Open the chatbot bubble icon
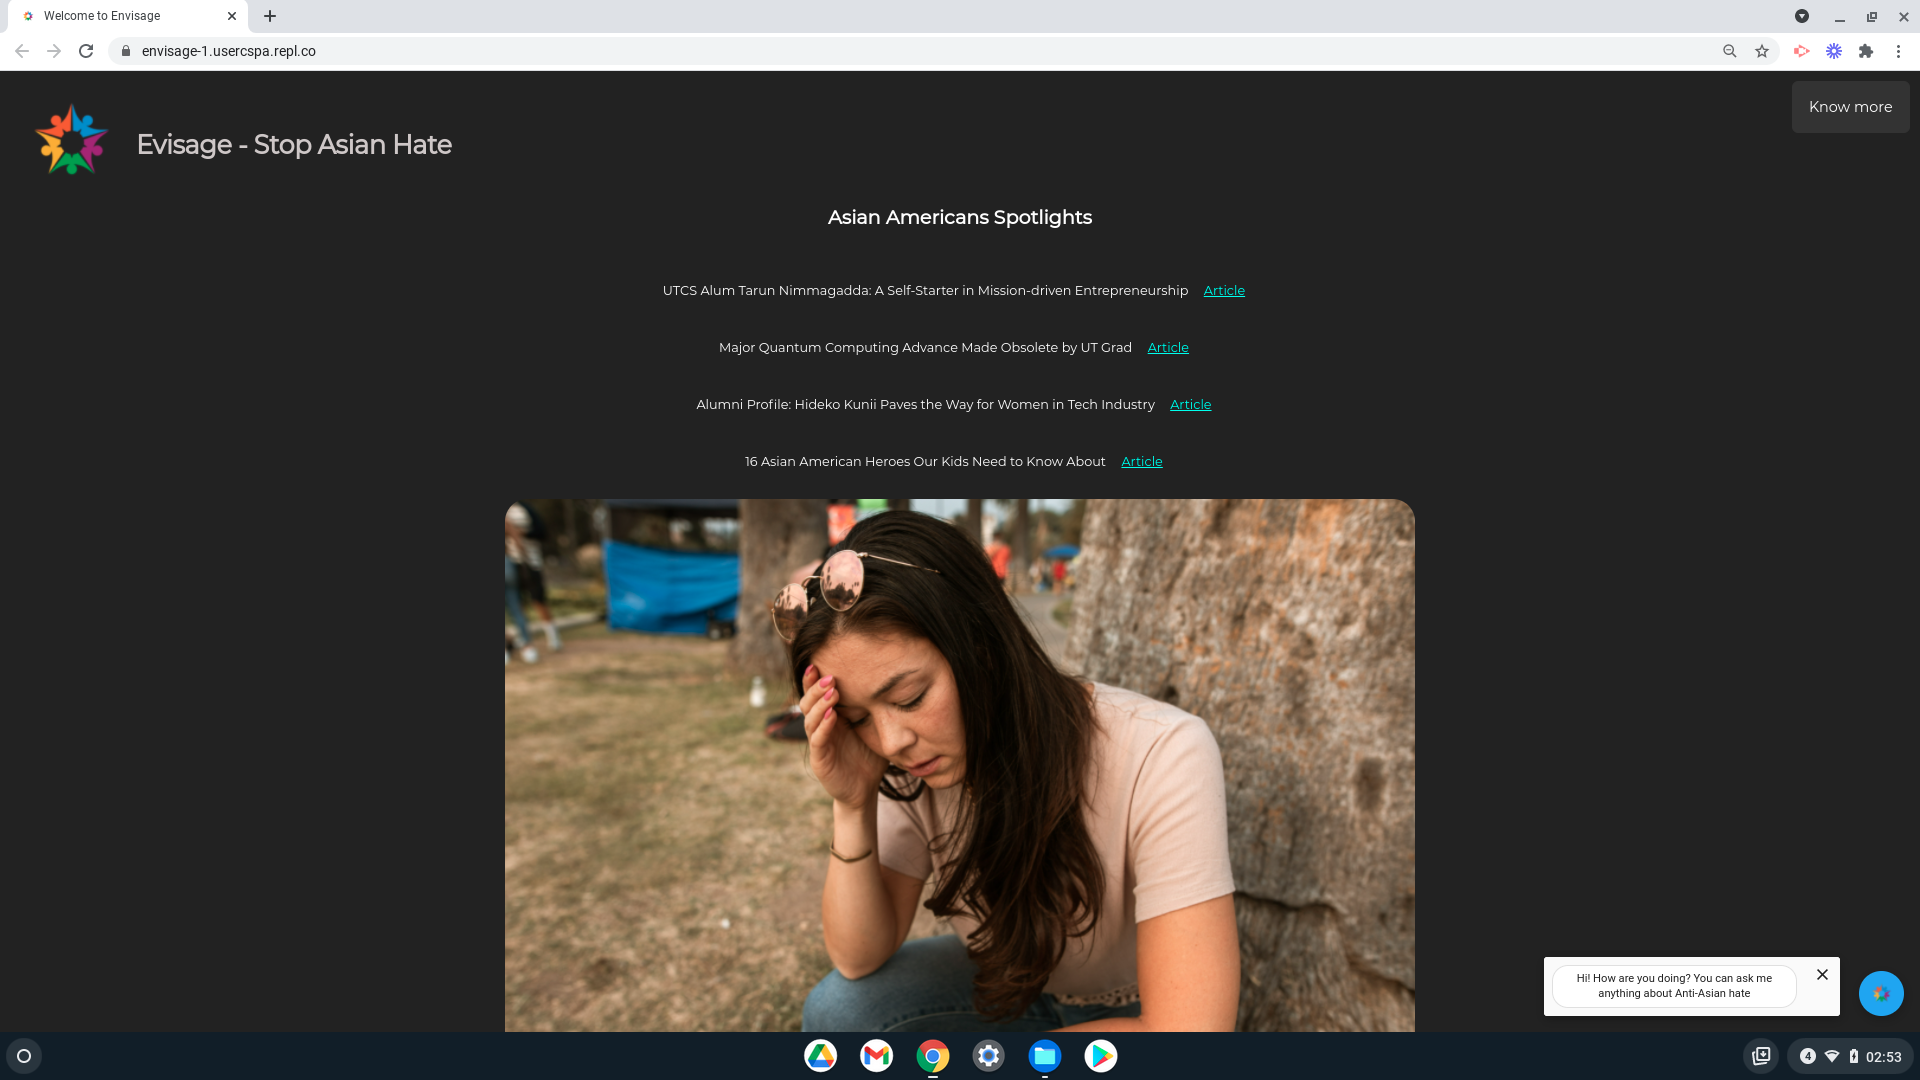 pos(1881,993)
